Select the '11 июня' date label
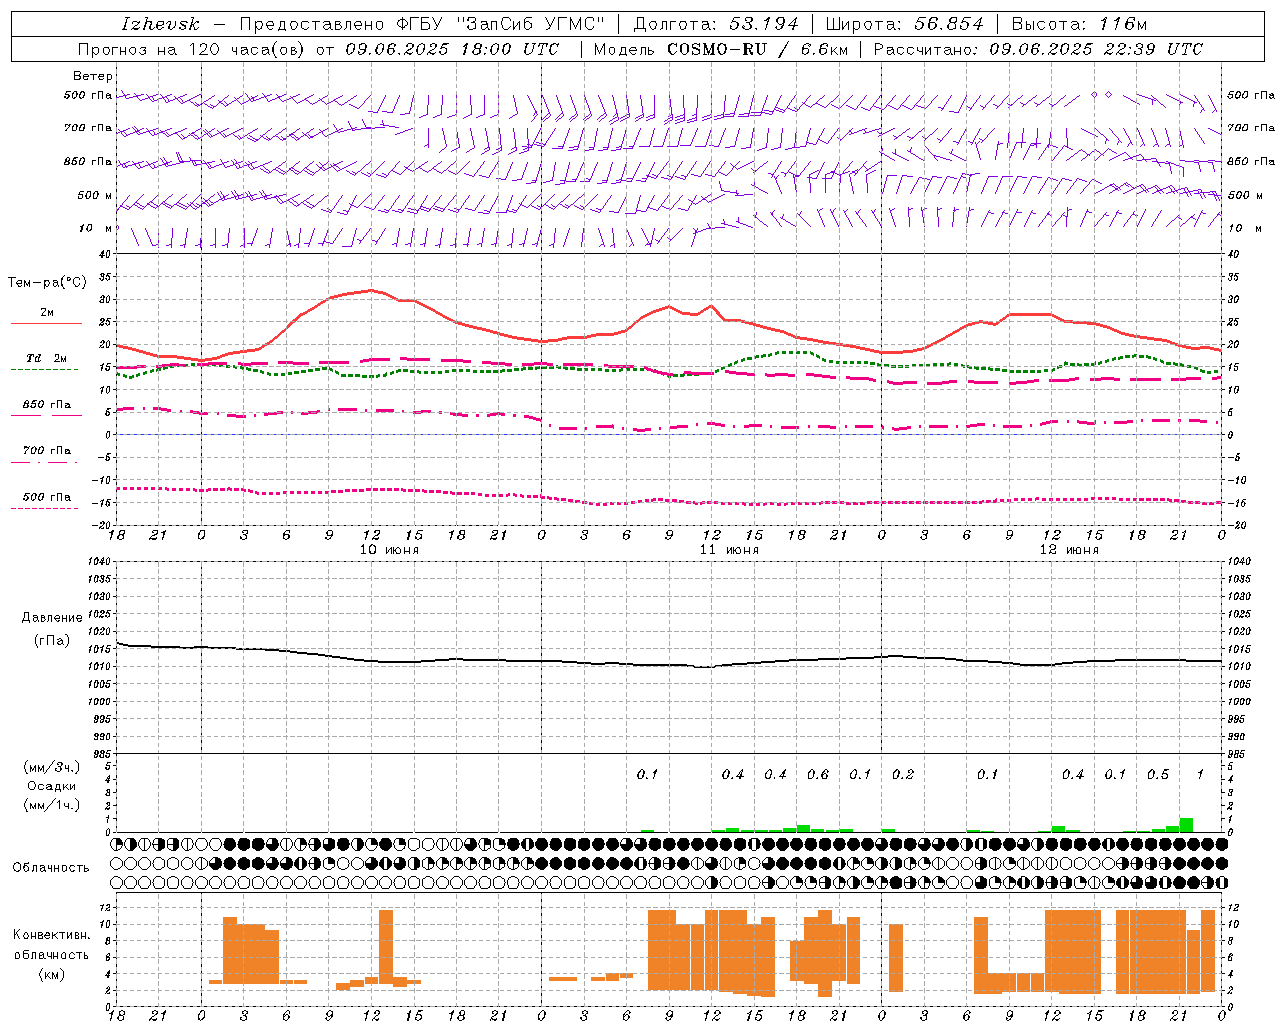The image size is (1280, 1024). click(729, 549)
